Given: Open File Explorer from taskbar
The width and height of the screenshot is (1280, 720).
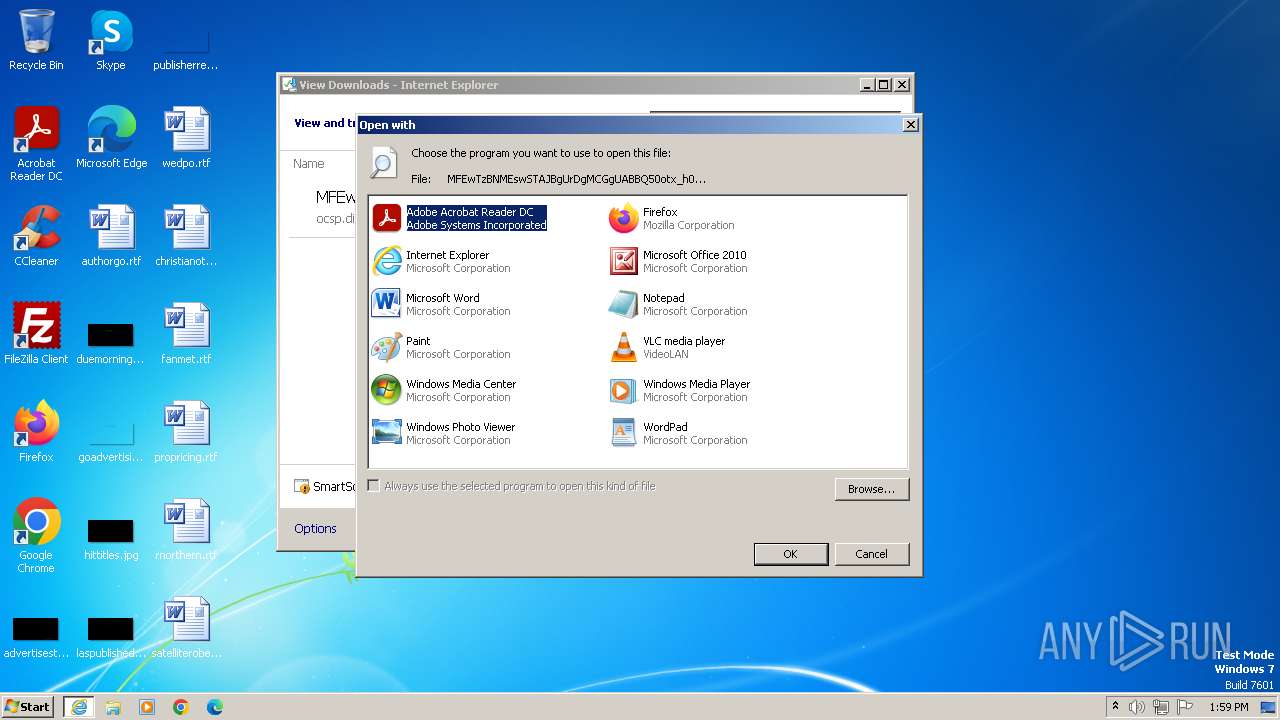Looking at the screenshot, I should tap(113, 707).
